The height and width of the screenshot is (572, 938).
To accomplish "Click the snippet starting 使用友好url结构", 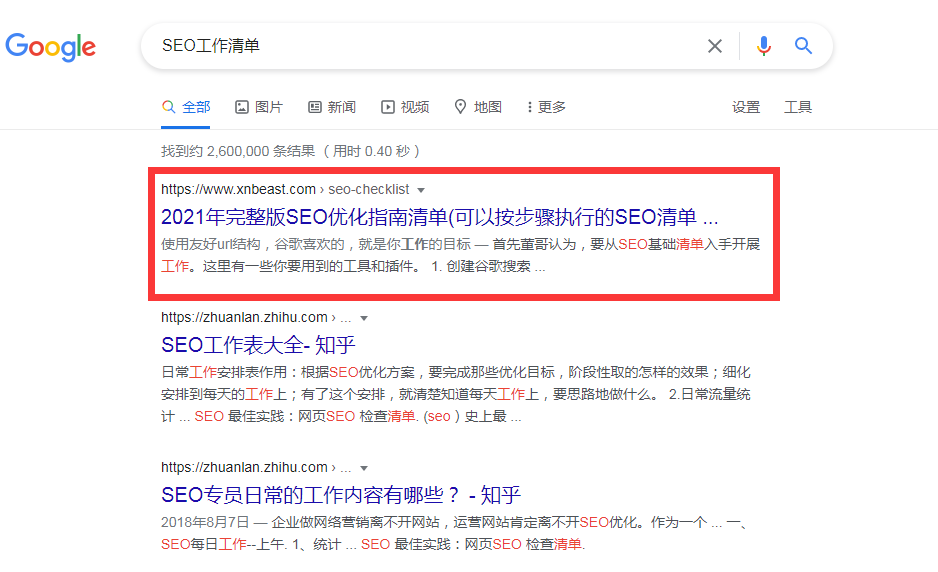I will pyautogui.click(x=461, y=255).
